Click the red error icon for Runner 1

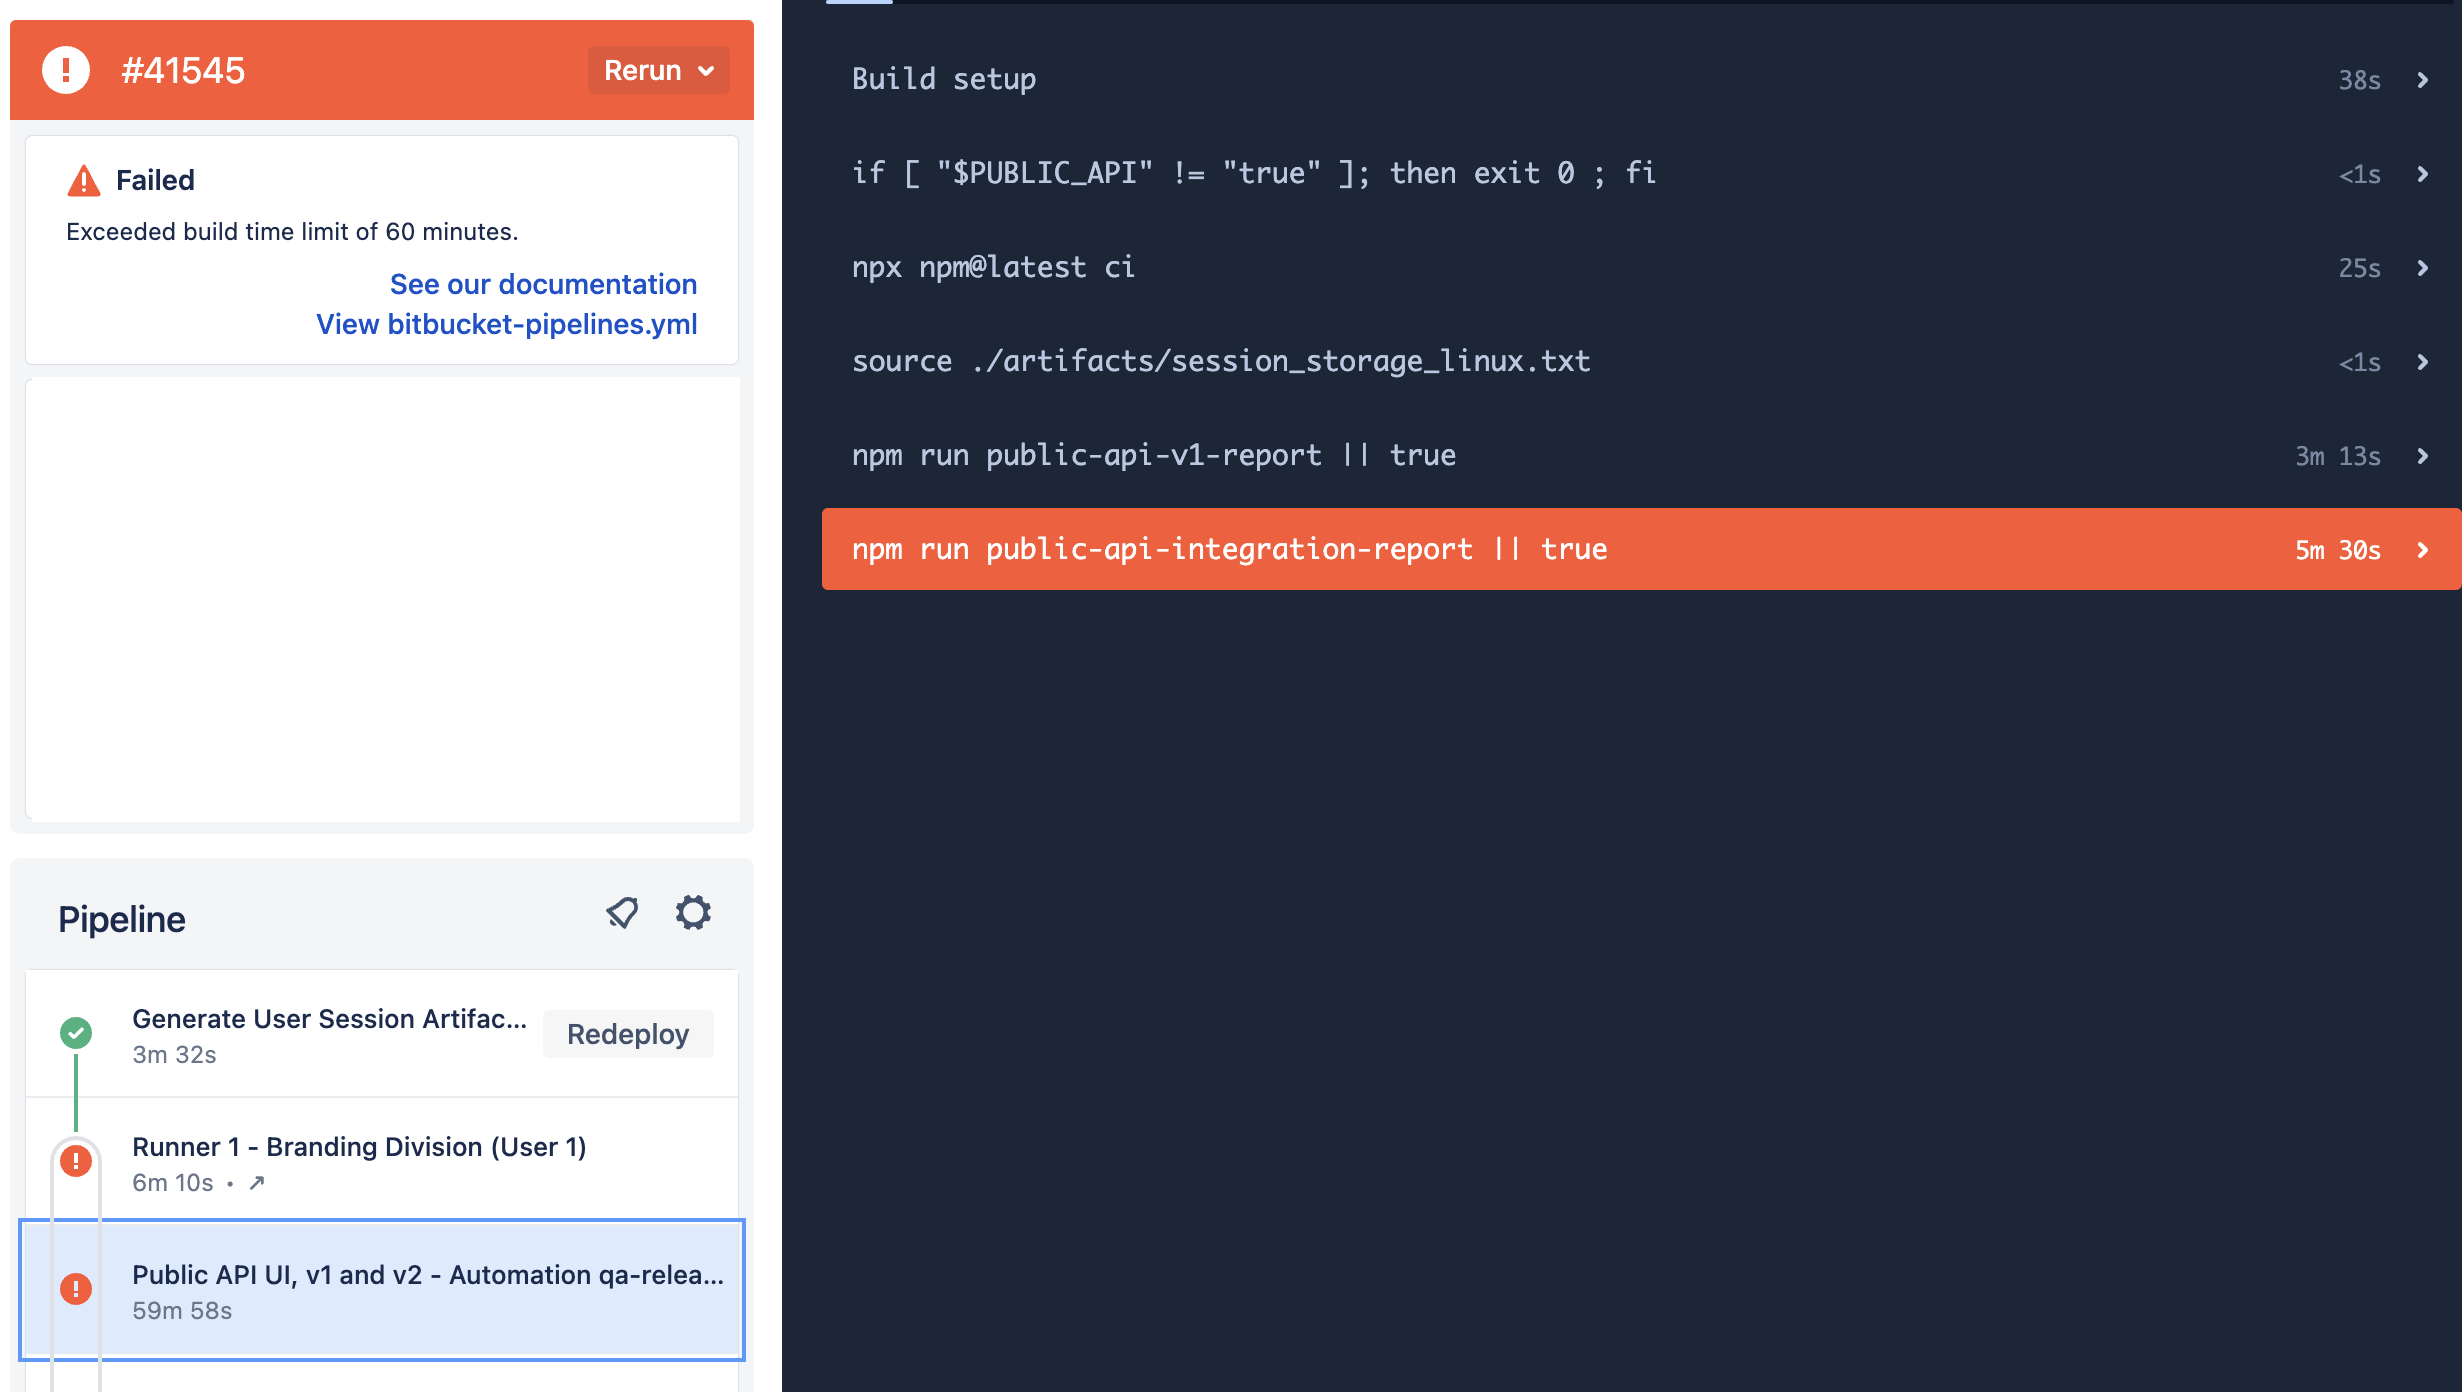(76, 1161)
